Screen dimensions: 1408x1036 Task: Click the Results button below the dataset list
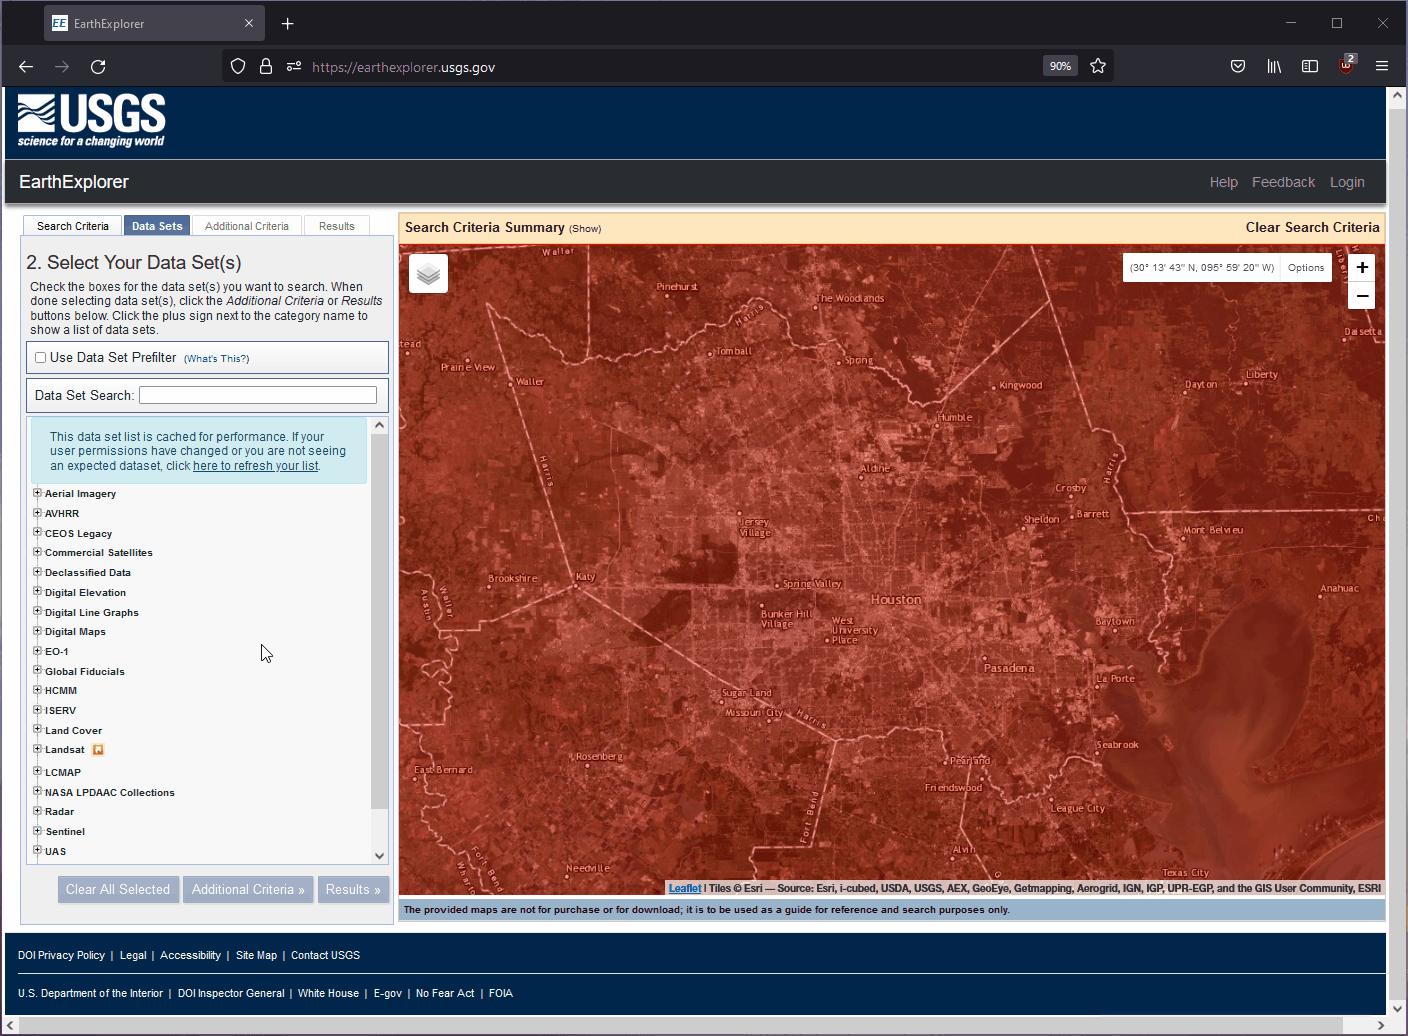coord(353,889)
